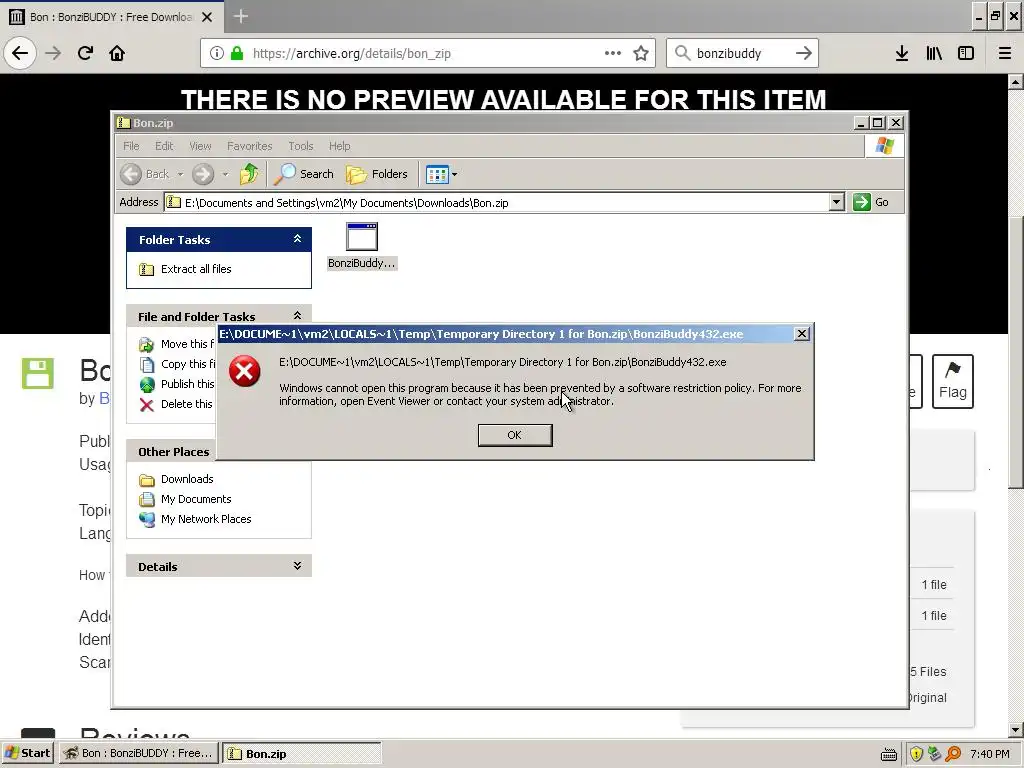
Task: Click the Flag button on archive page
Action: tap(952, 381)
